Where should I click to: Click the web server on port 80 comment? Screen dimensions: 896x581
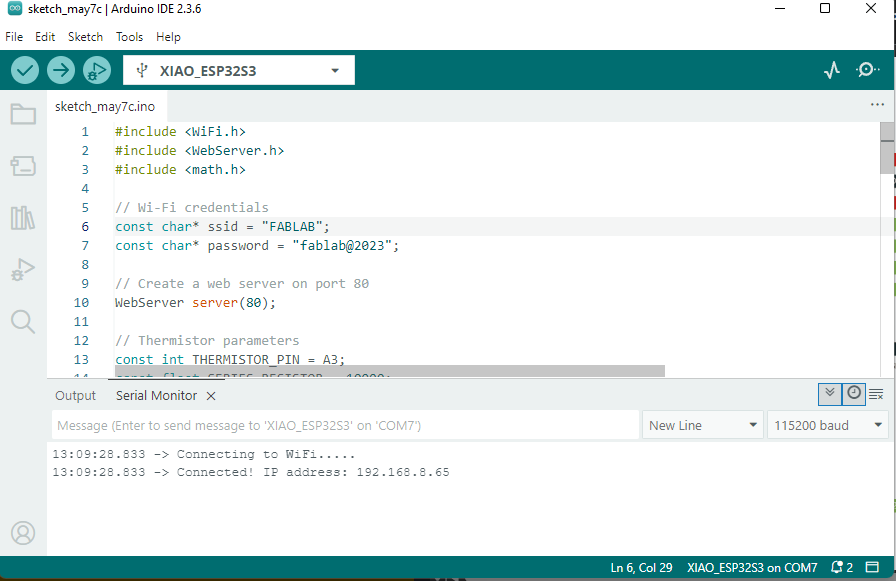242,283
